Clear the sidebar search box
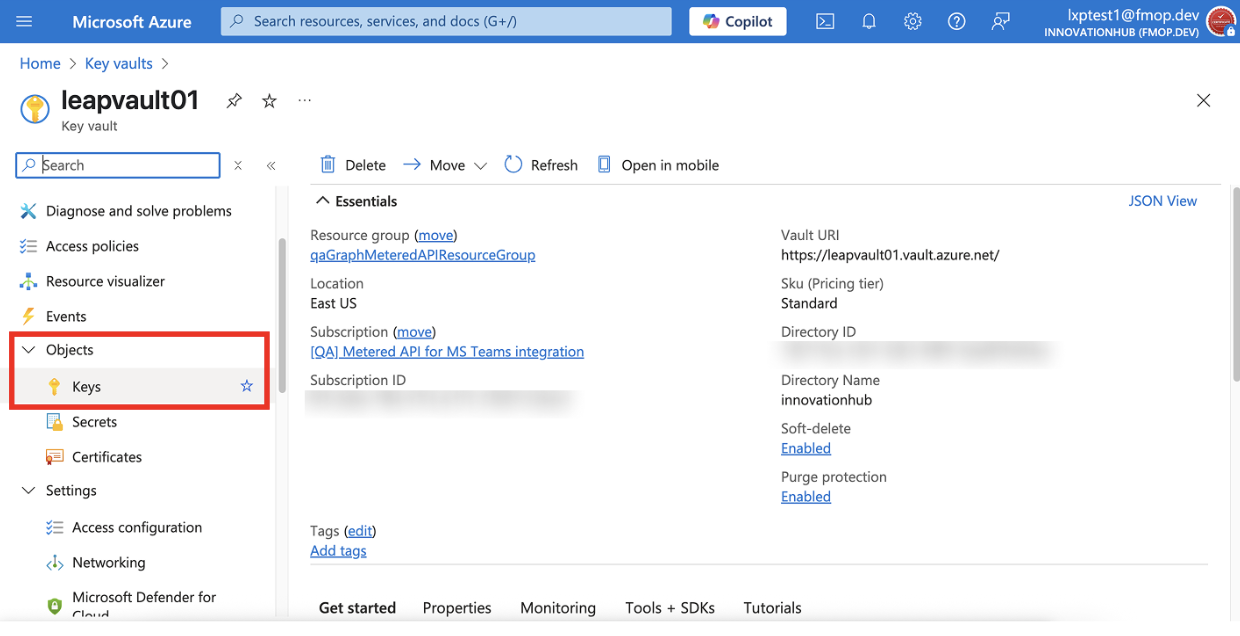Image resolution: width=1240 pixels, height=636 pixels. [238, 165]
